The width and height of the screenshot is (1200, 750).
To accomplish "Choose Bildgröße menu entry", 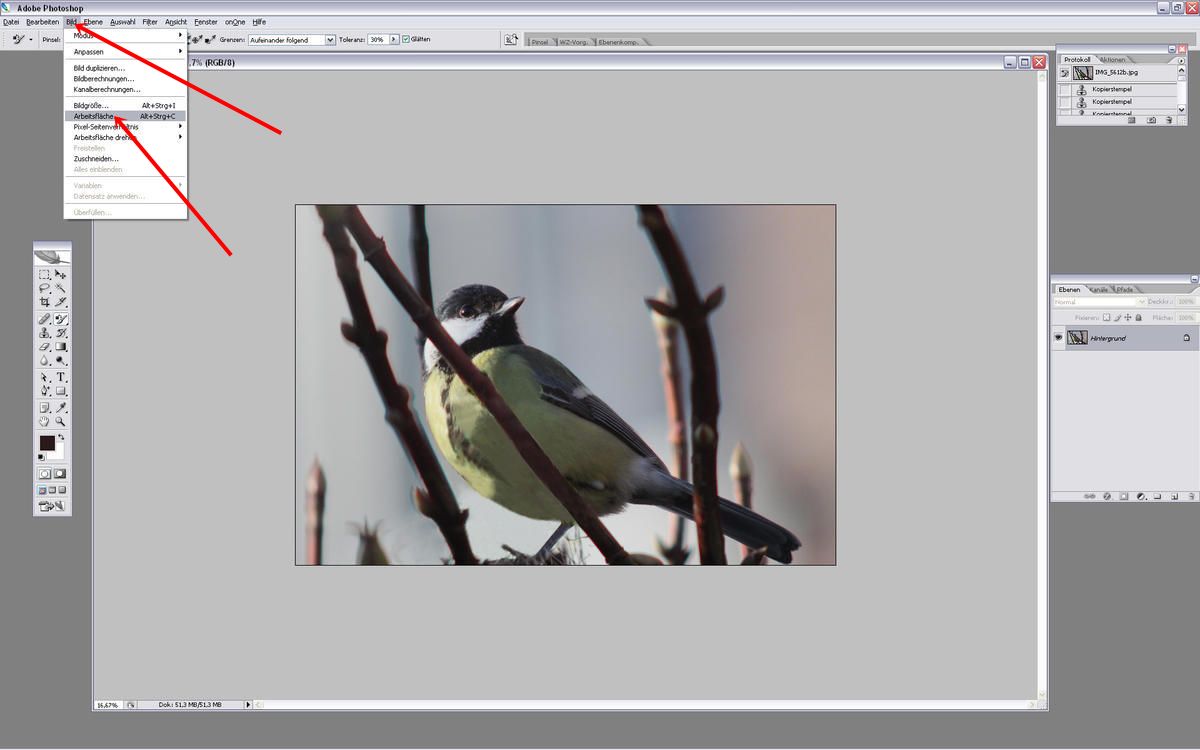I will (x=125, y=105).
